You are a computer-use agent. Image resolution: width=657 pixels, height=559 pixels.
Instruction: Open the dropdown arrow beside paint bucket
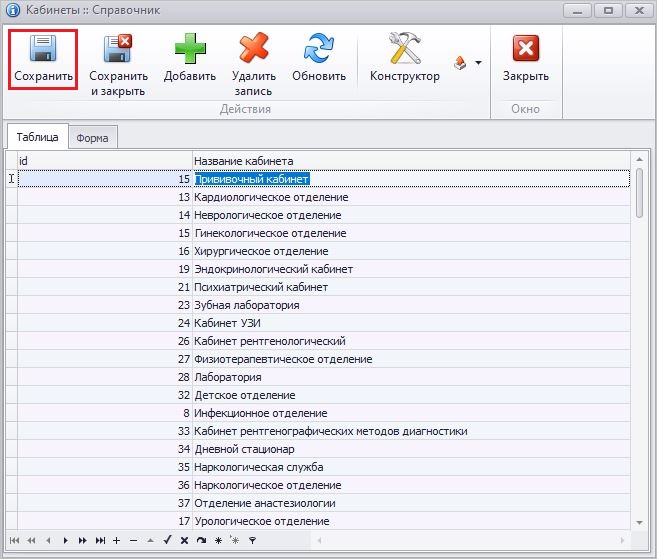[x=478, y=63]
